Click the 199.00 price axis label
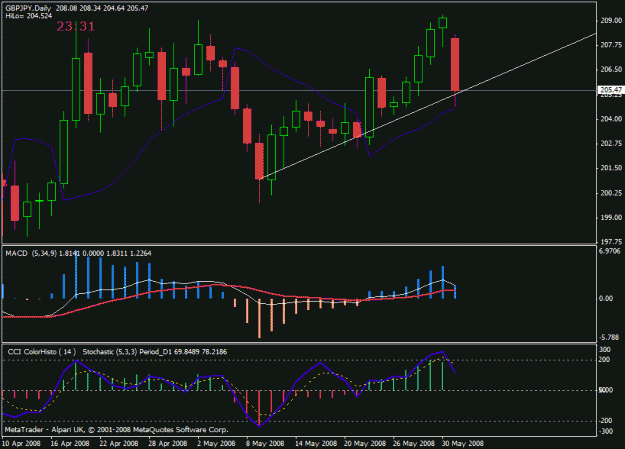This screenshot has width=625, height=449. pos(611,217)
